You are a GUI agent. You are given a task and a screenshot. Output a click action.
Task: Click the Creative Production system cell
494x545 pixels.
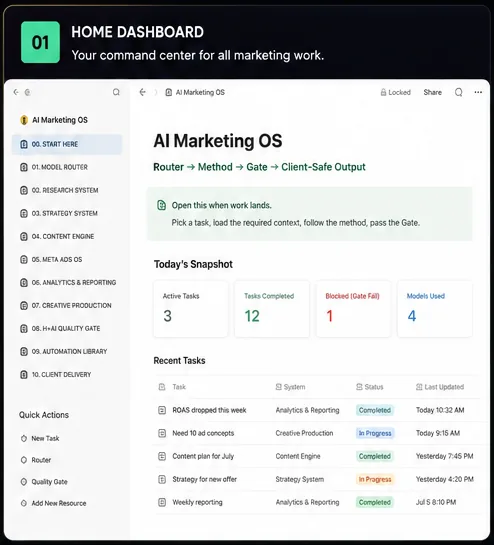(304, 433)
